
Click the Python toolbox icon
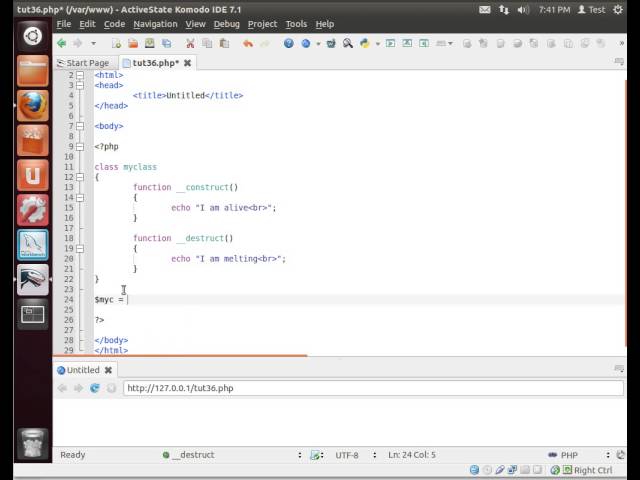point(365,43)
